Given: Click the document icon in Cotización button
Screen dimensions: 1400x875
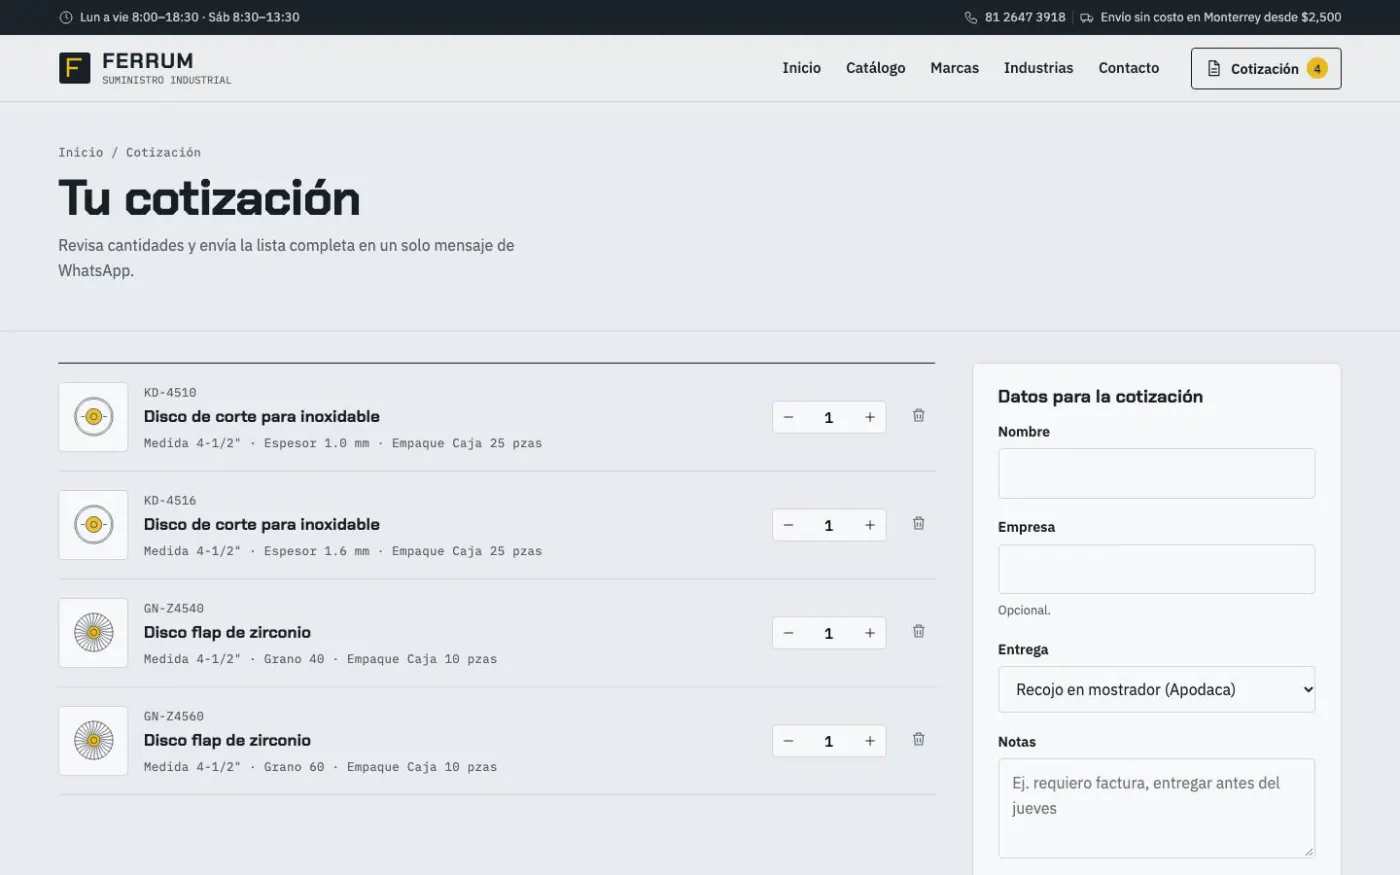Looking at the screenshot, I should 1214,68.
